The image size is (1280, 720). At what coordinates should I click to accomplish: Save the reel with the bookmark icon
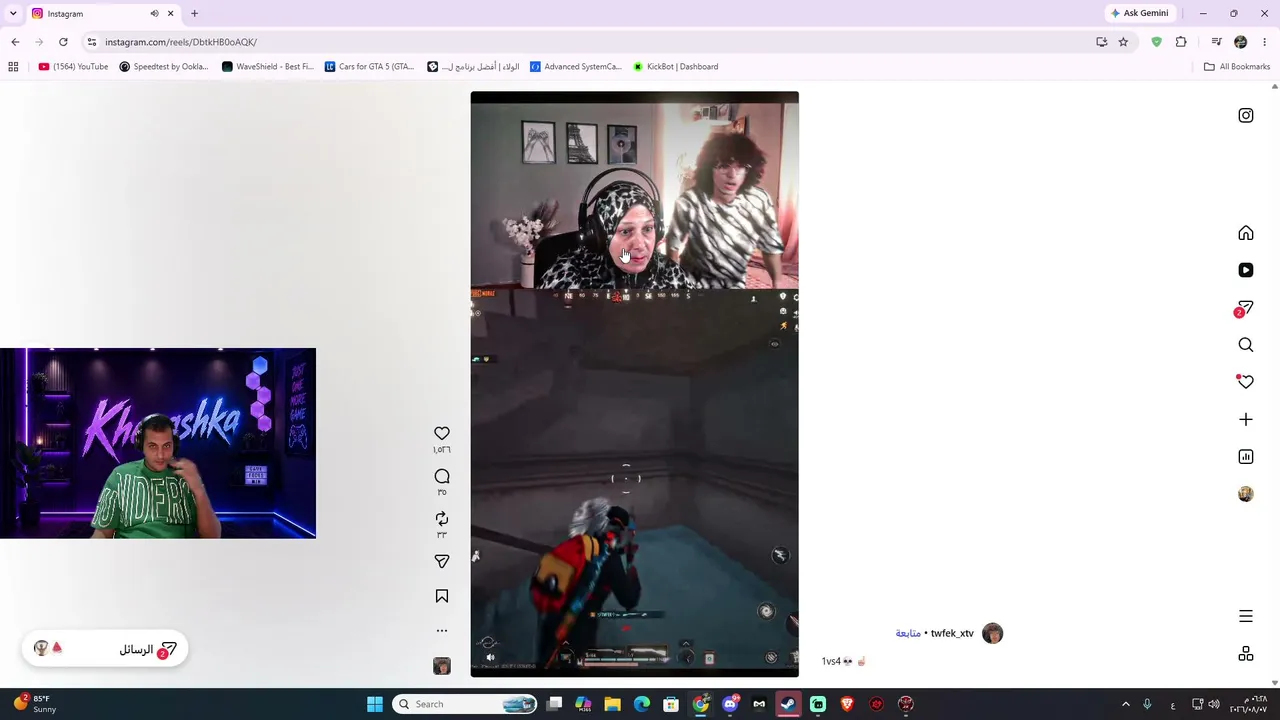(x=442, y=596)
